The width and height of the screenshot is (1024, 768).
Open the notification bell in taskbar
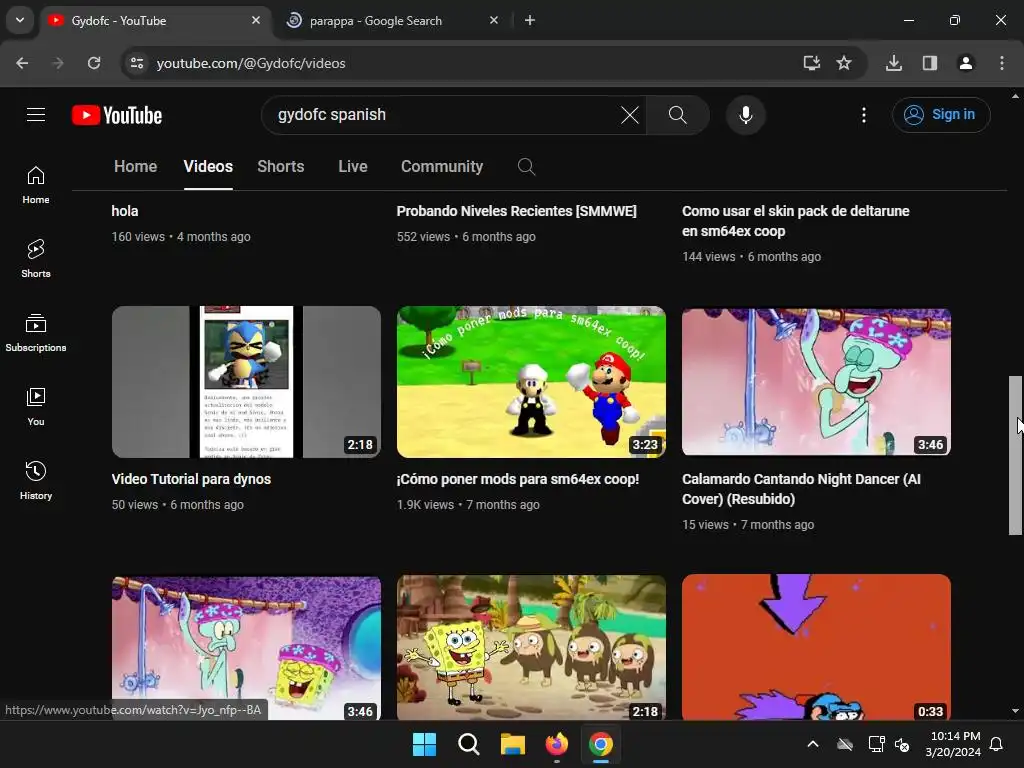[997, 744]
